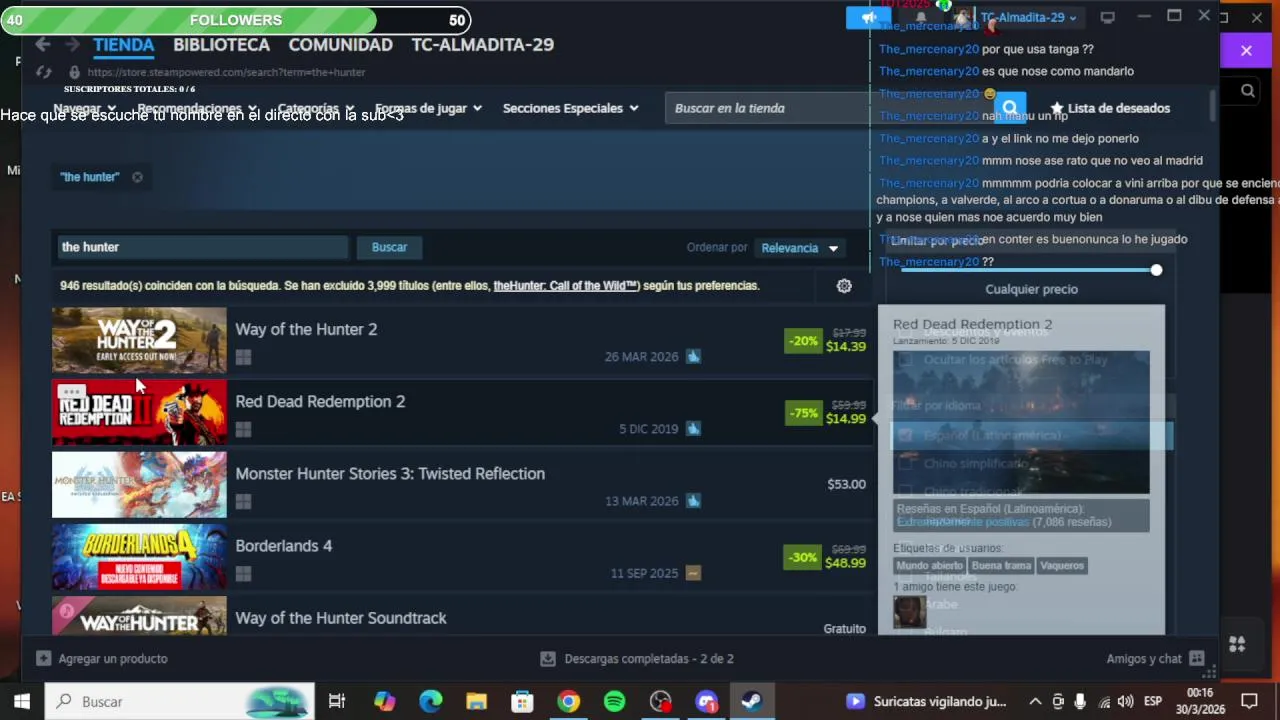The width and height of the screenshot is (1280, 720).
Task: Check Chino tradicional language filter
Action: click(x=905, y=491)
